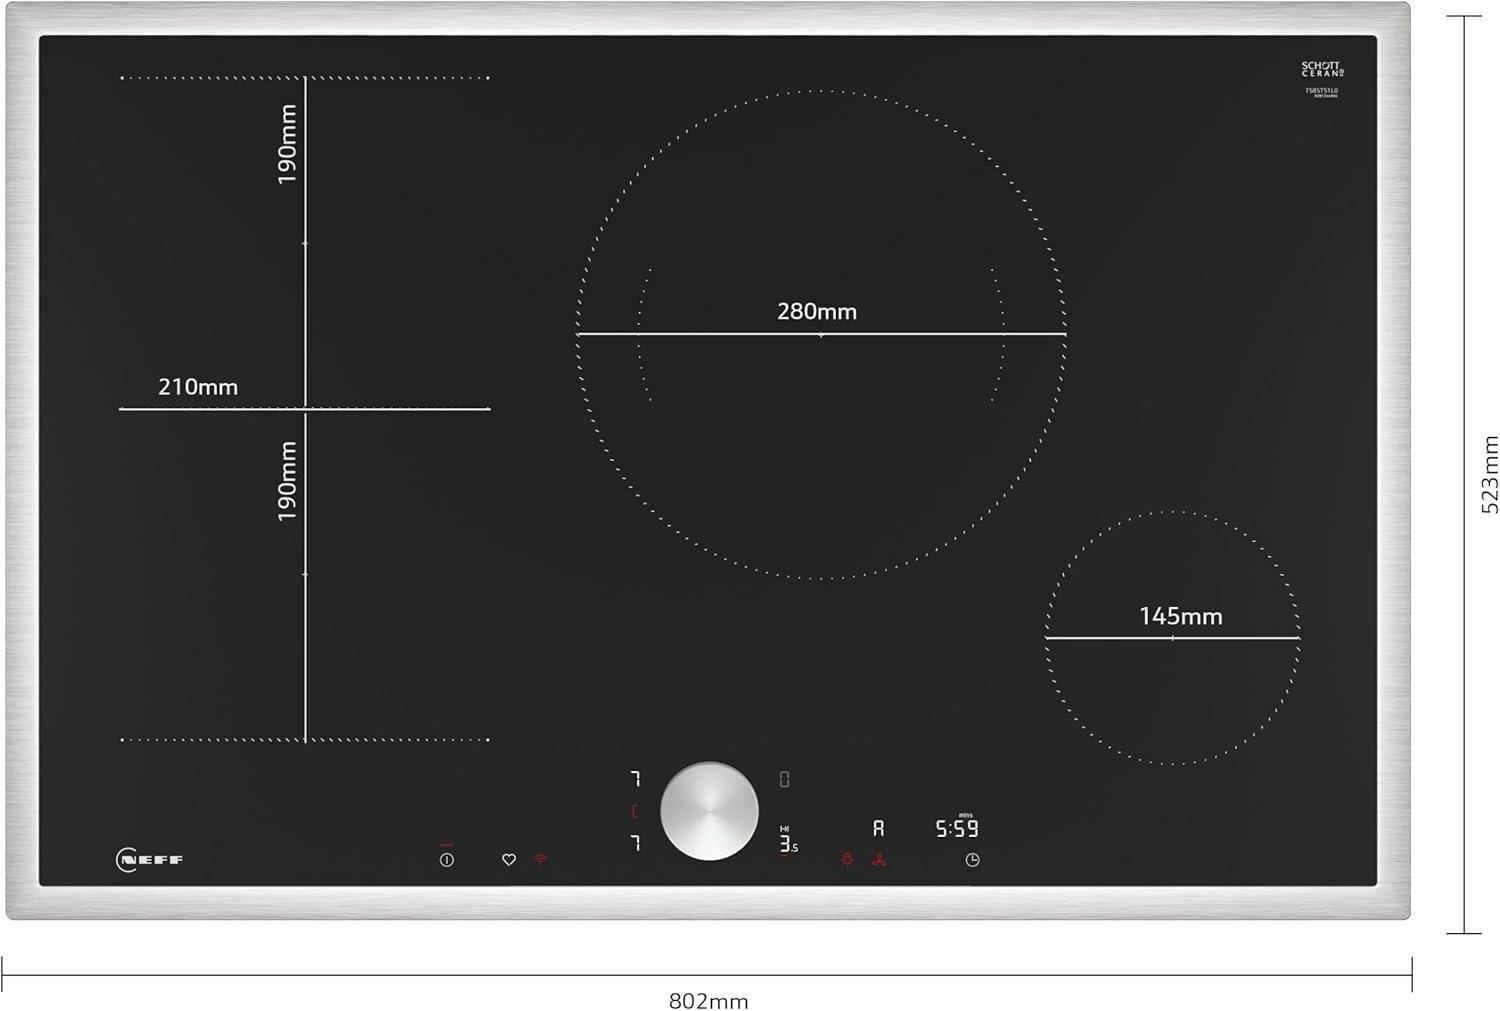
Task: Tap the red flex zone link indicator
Action: [634, 811]
